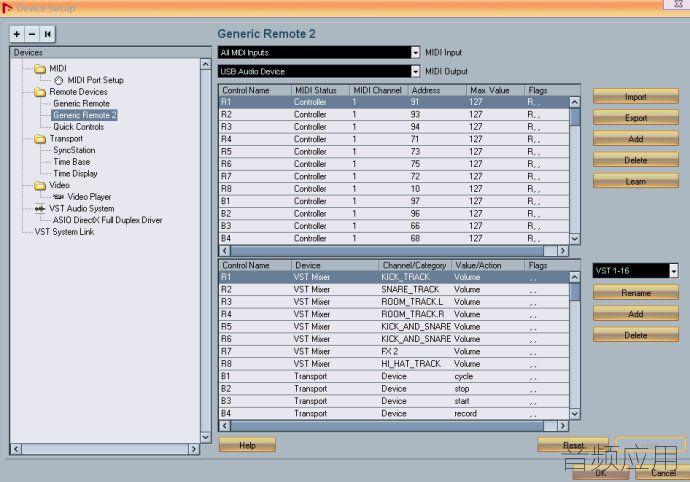Click upper table horizontal scroll-right arrow
This screenshot has height=482, width=690.
[x=562, y=251]
